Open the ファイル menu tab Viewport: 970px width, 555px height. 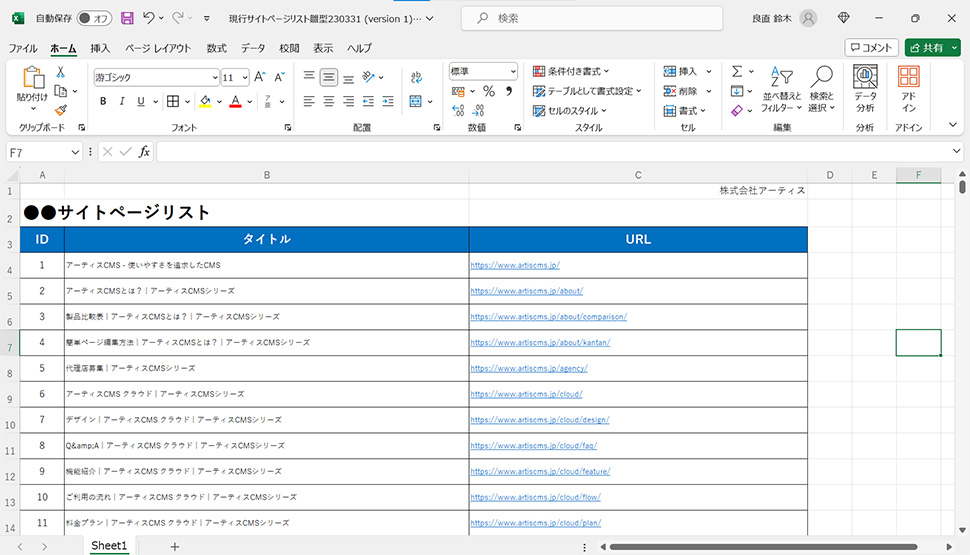[23, 48]
